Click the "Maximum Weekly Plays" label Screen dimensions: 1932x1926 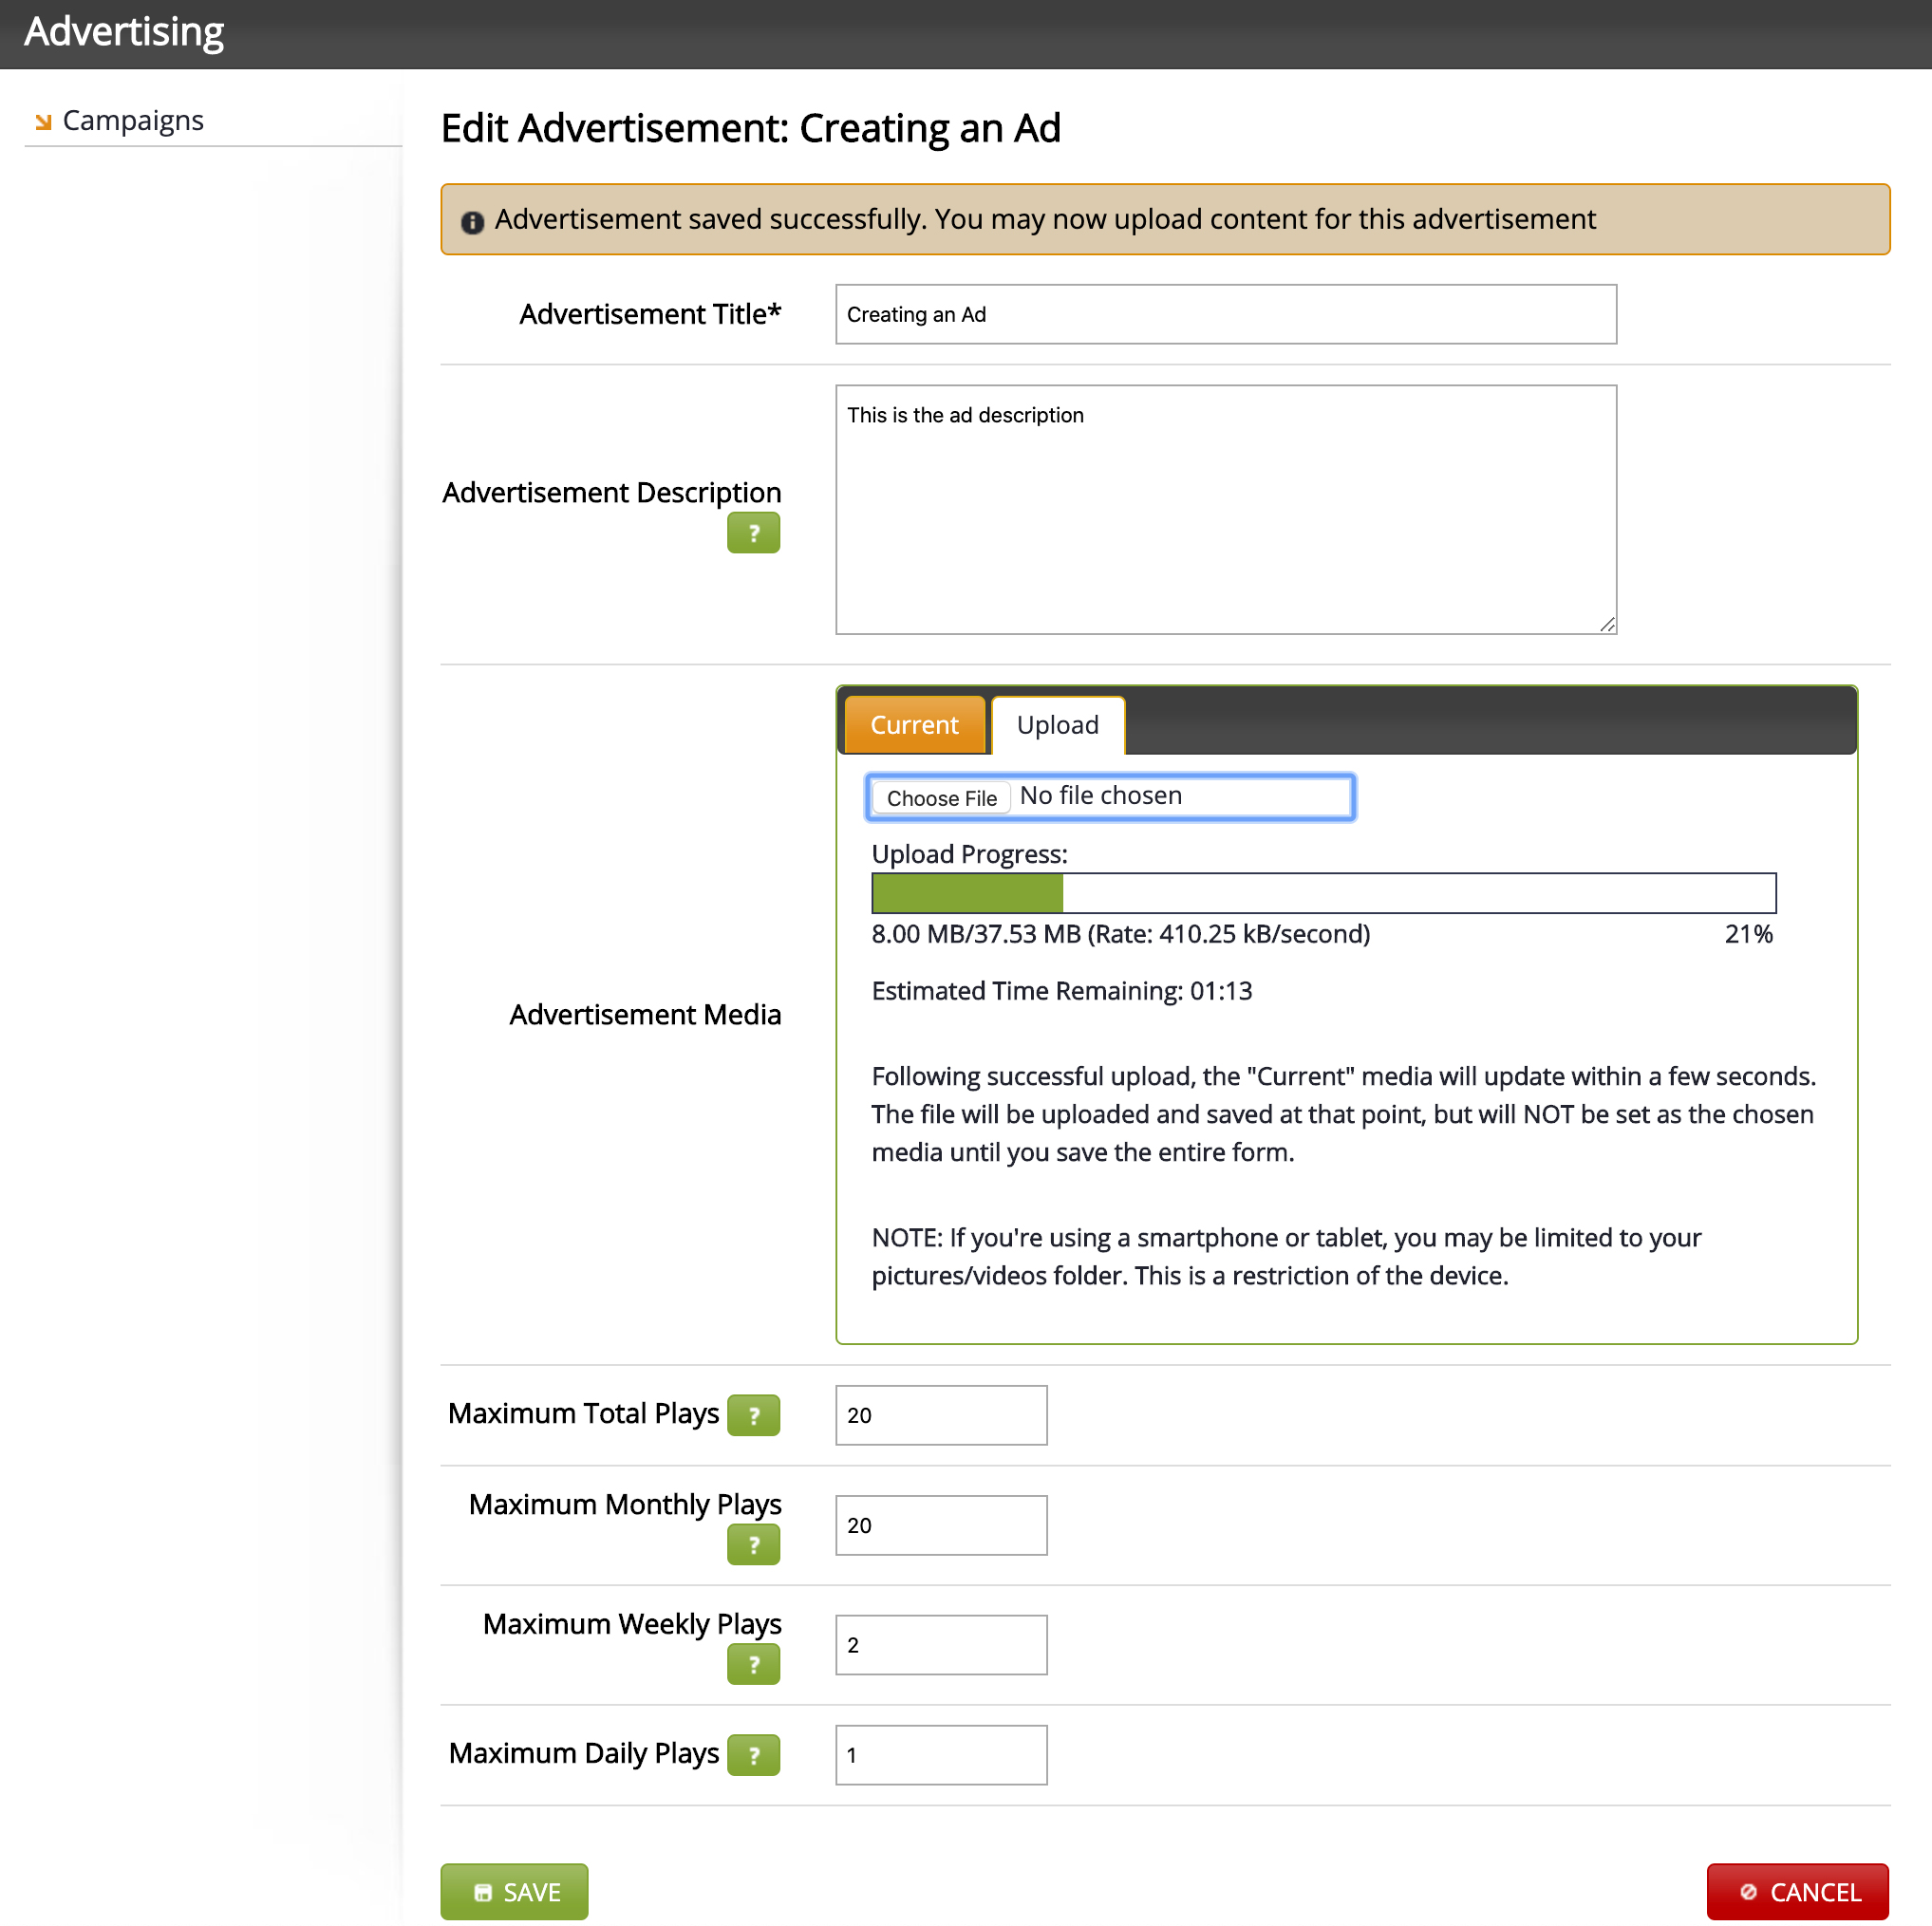click(632, 1624)
